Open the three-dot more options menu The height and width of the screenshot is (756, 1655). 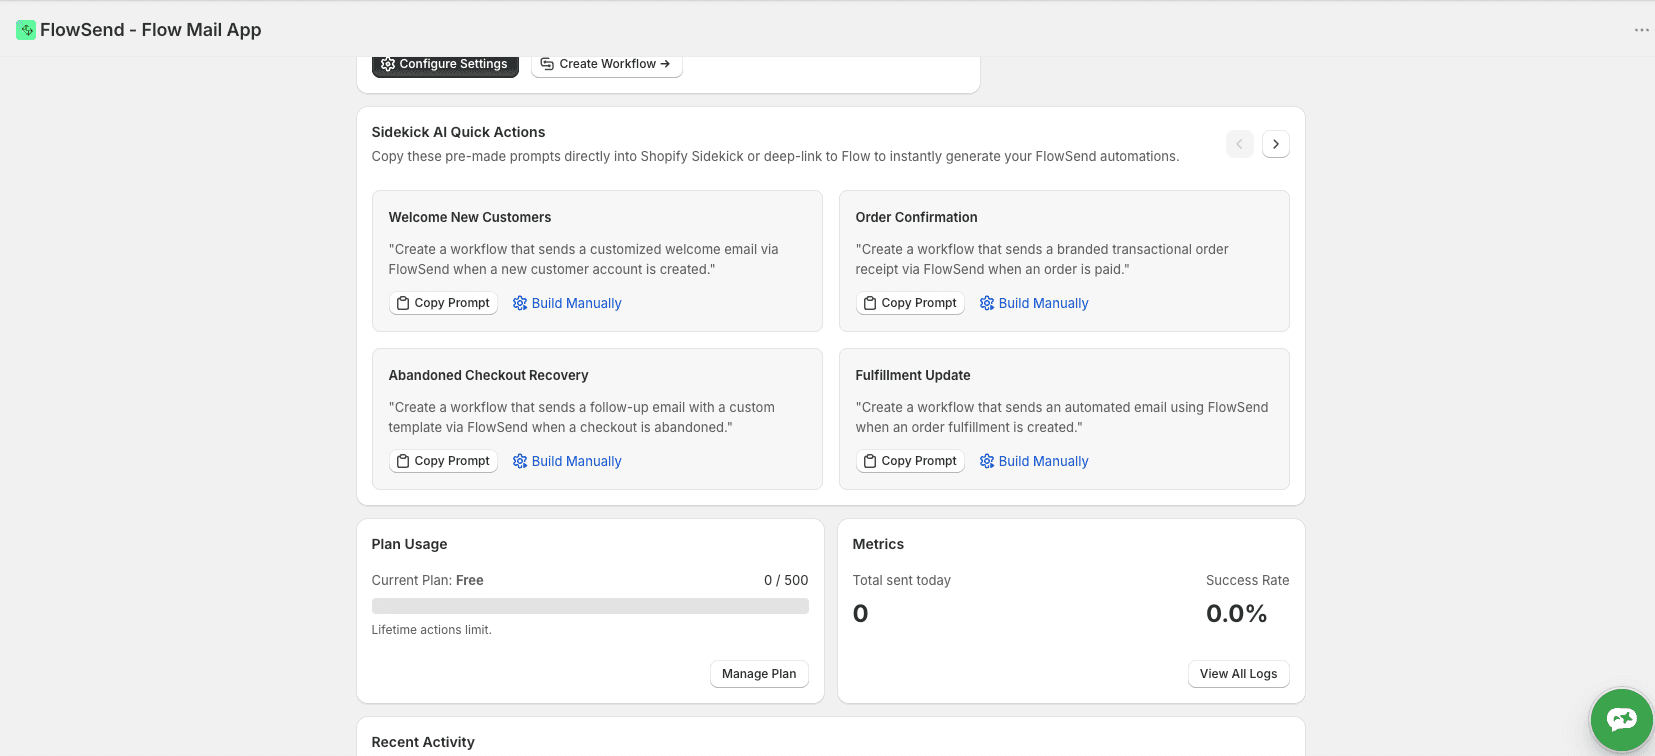[1641, 30]
